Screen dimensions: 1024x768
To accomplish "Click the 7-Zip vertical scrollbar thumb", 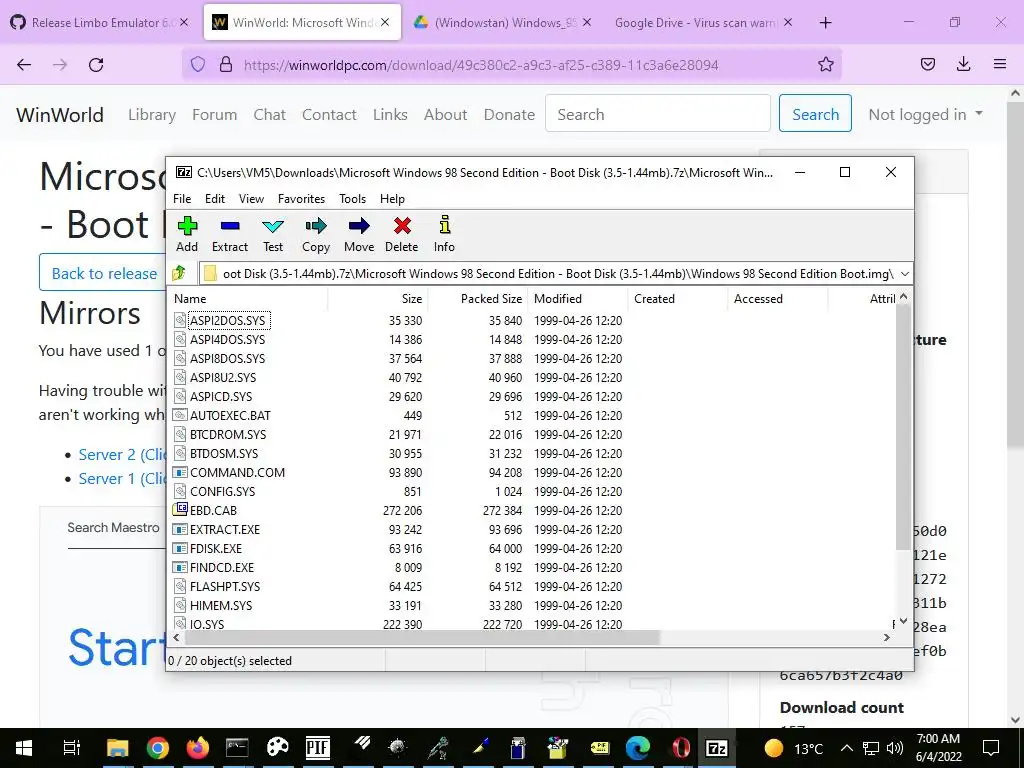I will 903,428.
